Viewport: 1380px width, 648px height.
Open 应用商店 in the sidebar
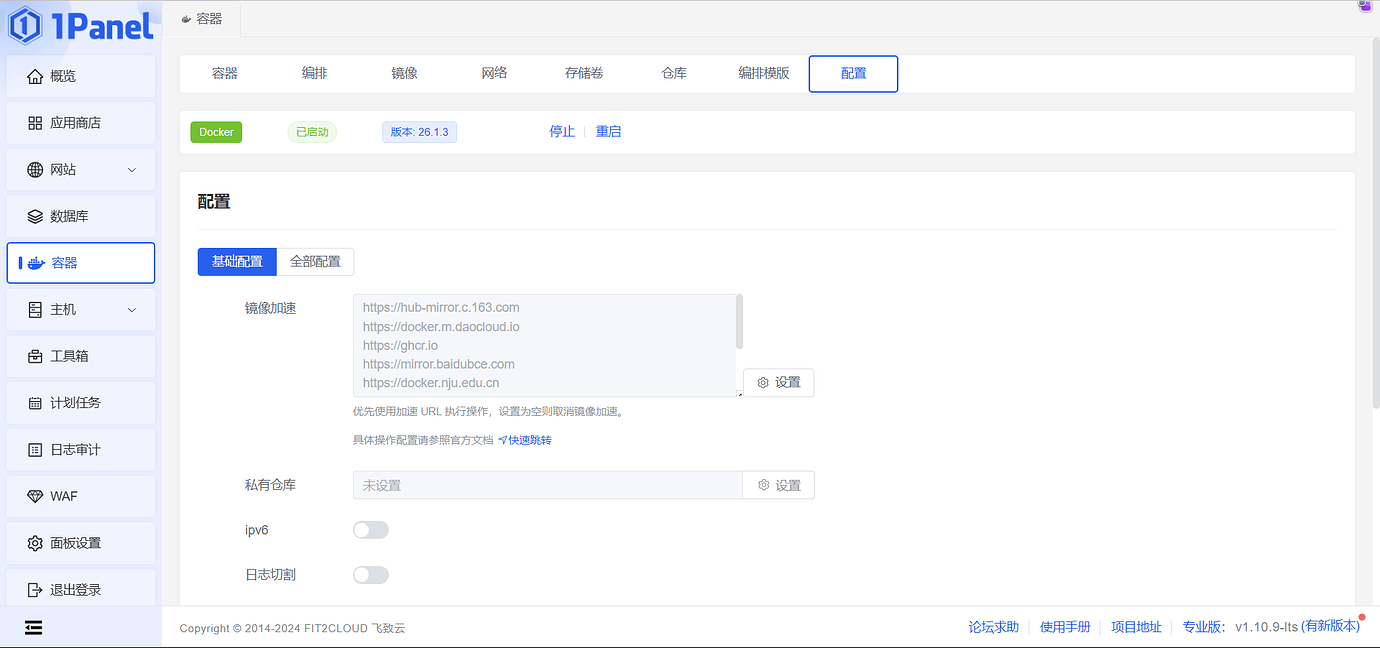(81, 123)
